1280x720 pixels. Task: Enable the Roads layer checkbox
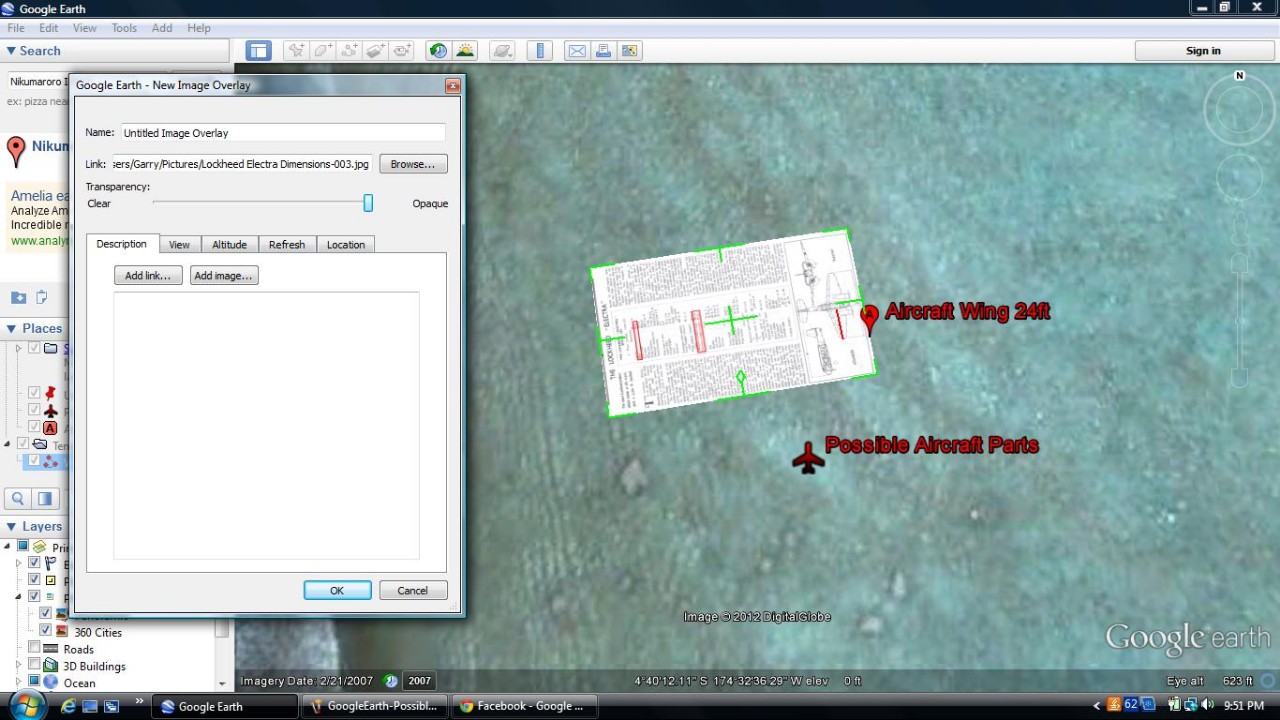[x=34, y=648]
